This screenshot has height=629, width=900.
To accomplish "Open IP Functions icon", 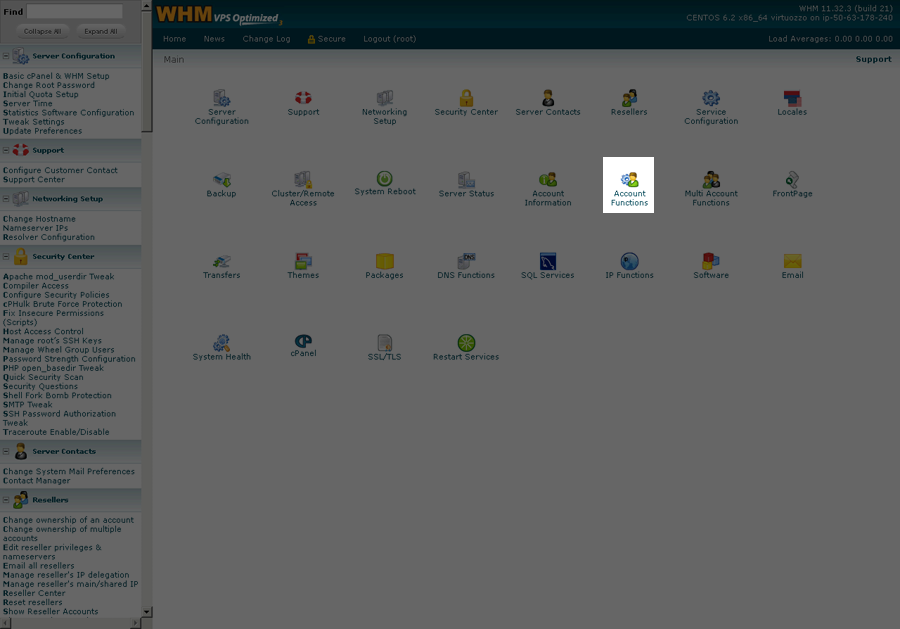I will point(629,261).
